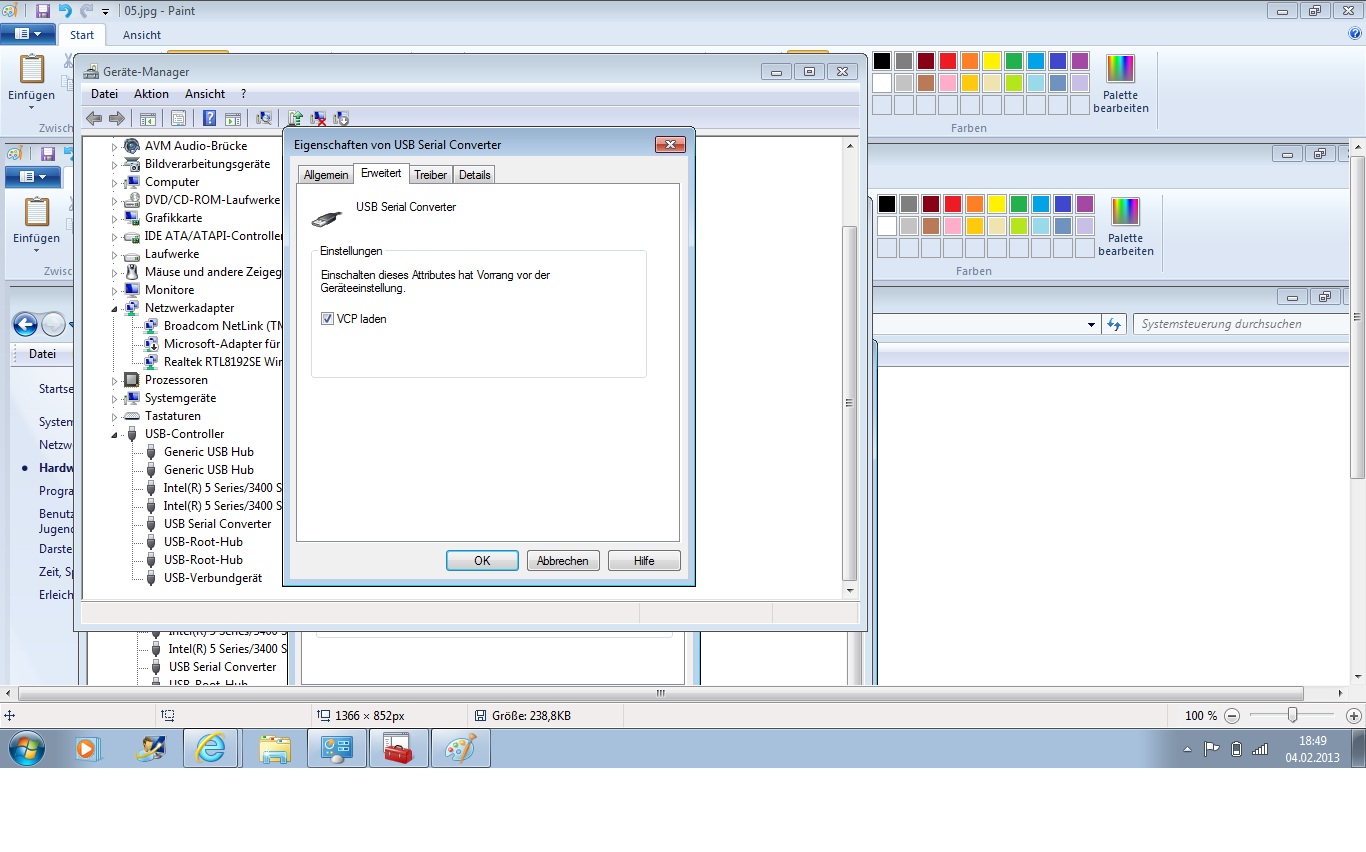1366x852 pixels.
Task: Click zoom out minus button in Paint
Action: coord(1232,716)
